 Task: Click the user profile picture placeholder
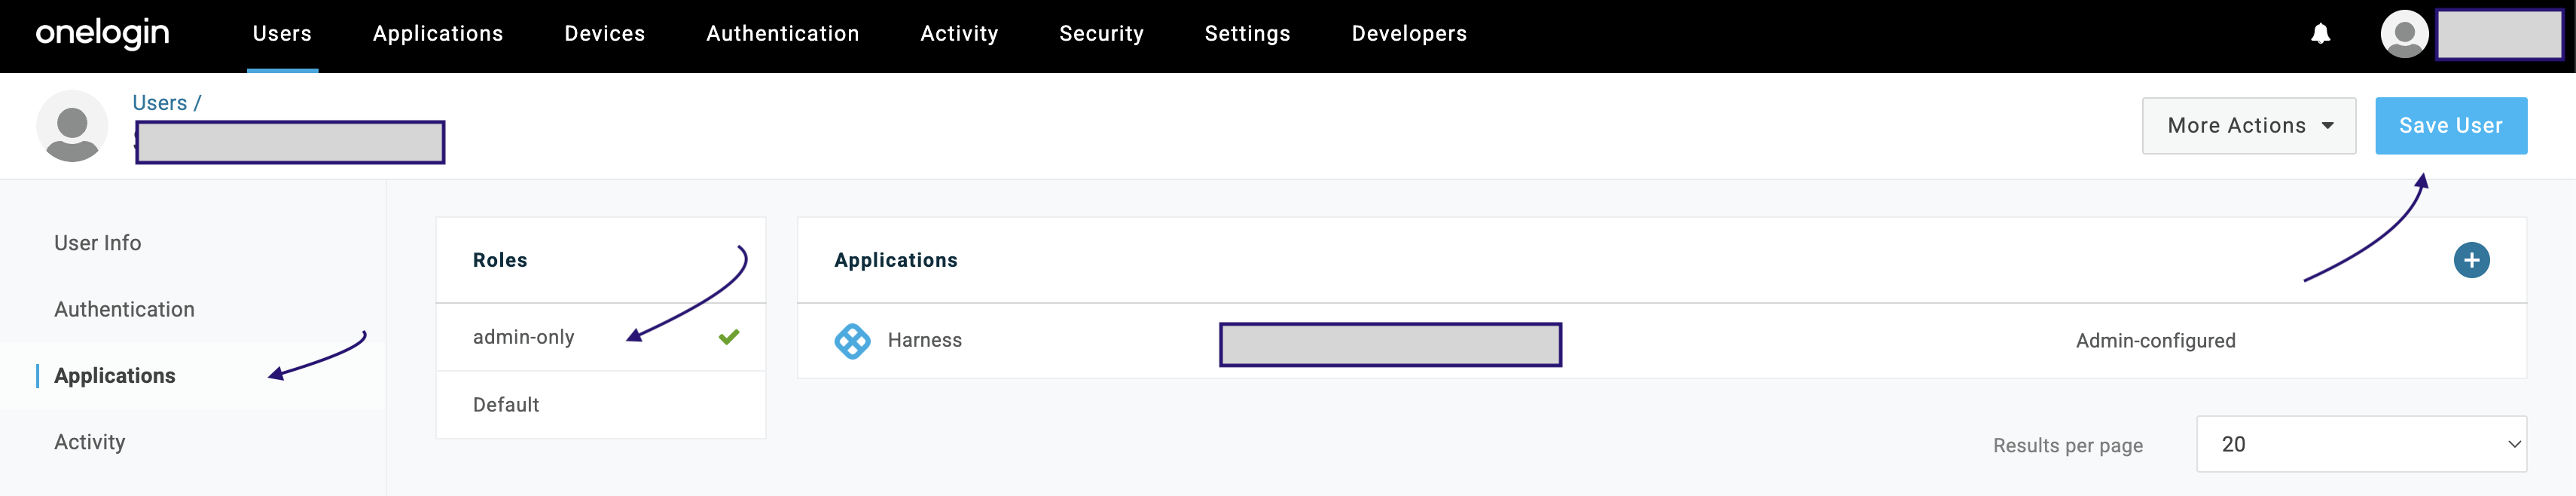(x=72, y=126)
